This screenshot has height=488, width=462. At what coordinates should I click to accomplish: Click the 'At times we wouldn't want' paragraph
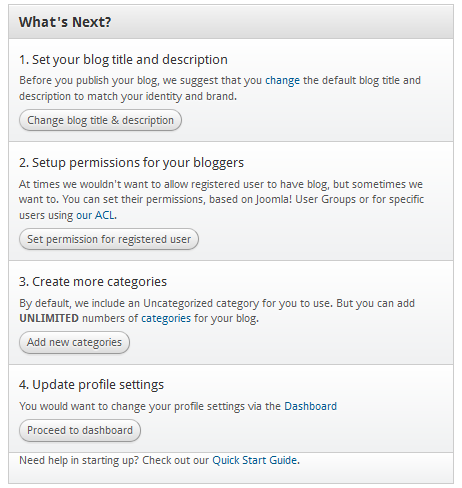[221, 200]
